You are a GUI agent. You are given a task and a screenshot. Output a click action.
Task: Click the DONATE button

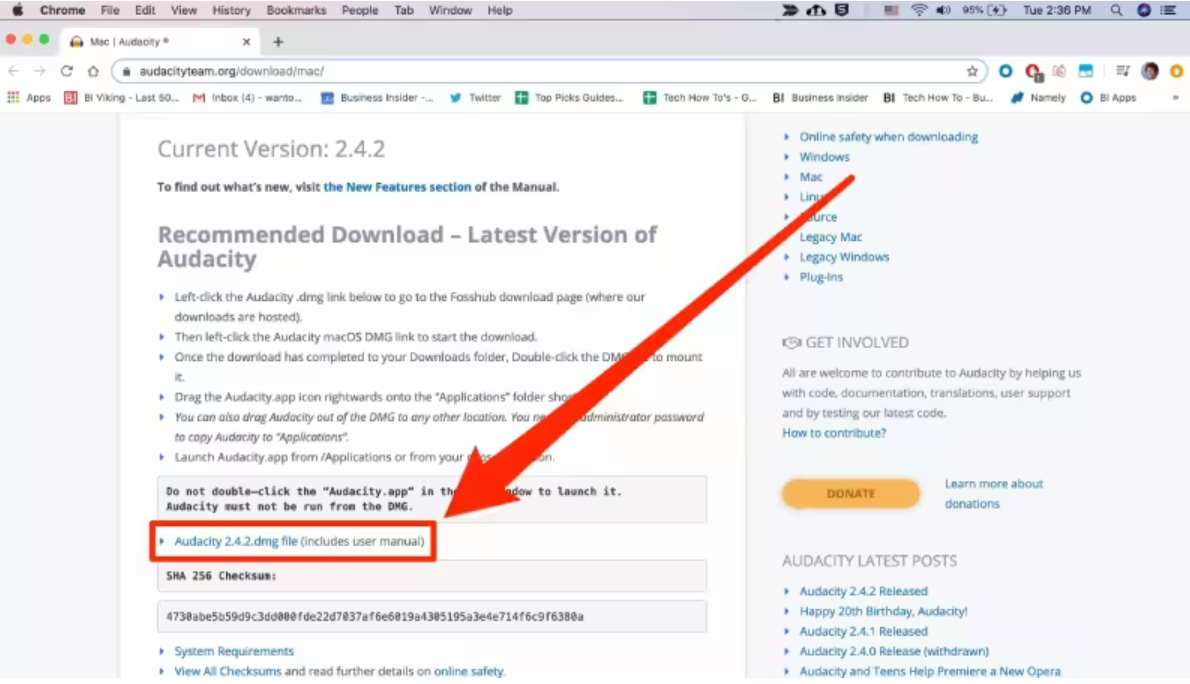(x=851, y=493)
